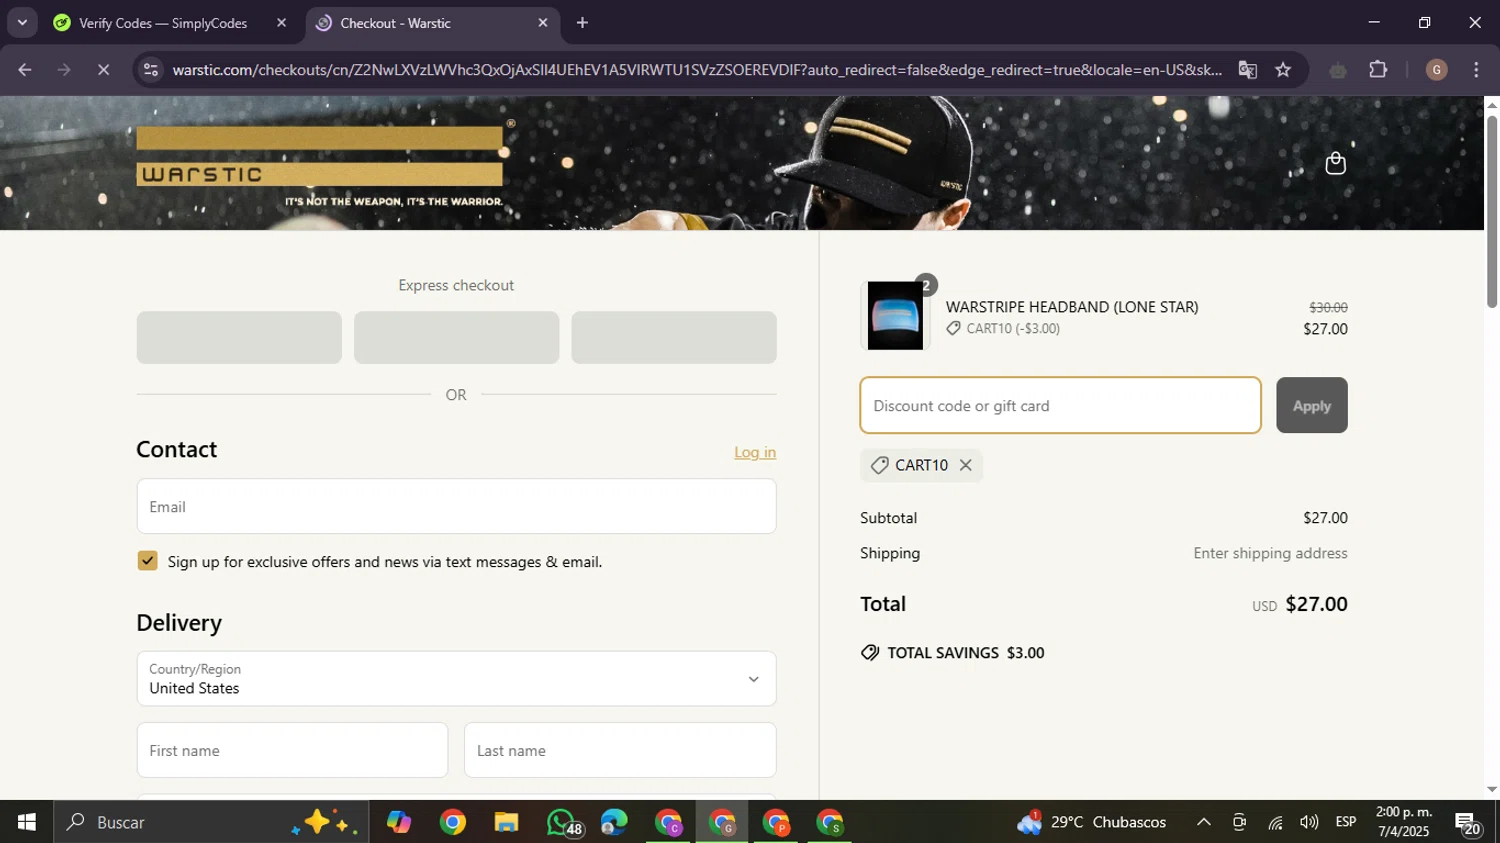Bookmark this page with the star
Image resolution: width=1500 pixels, height=843 pixels.
(1283, 70)
